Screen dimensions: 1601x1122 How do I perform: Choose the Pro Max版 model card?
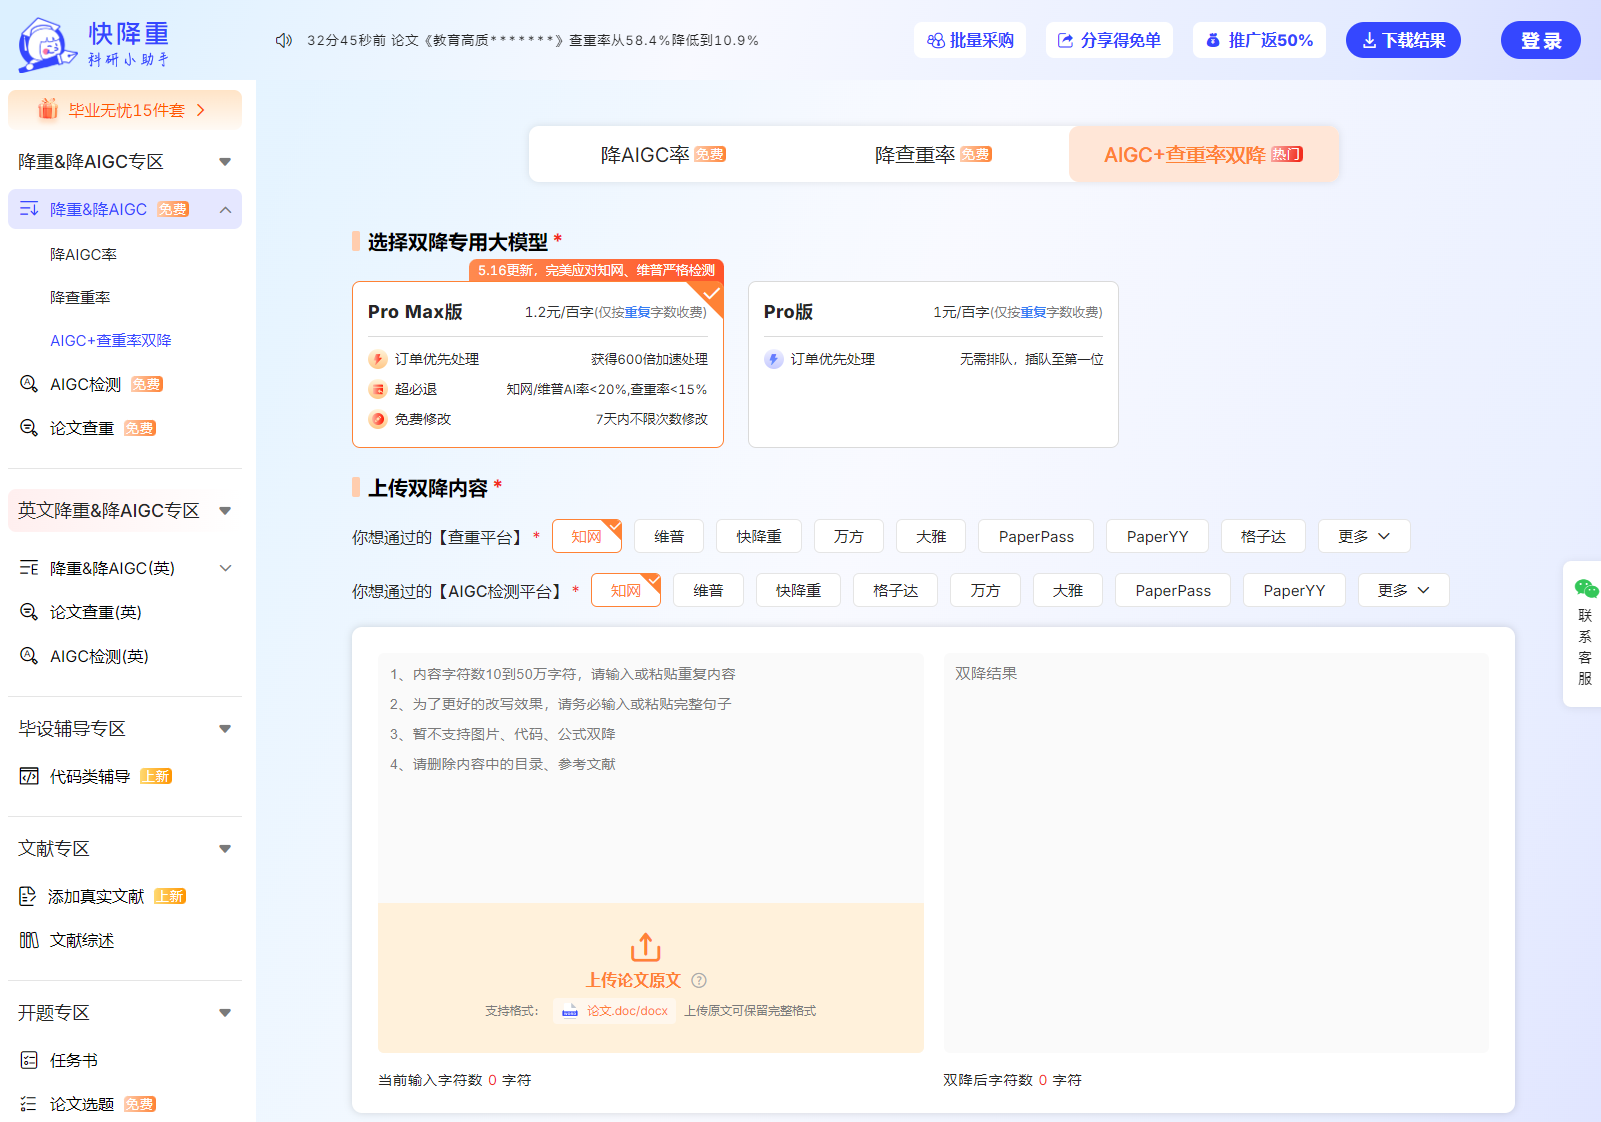[x=538, y=365]
